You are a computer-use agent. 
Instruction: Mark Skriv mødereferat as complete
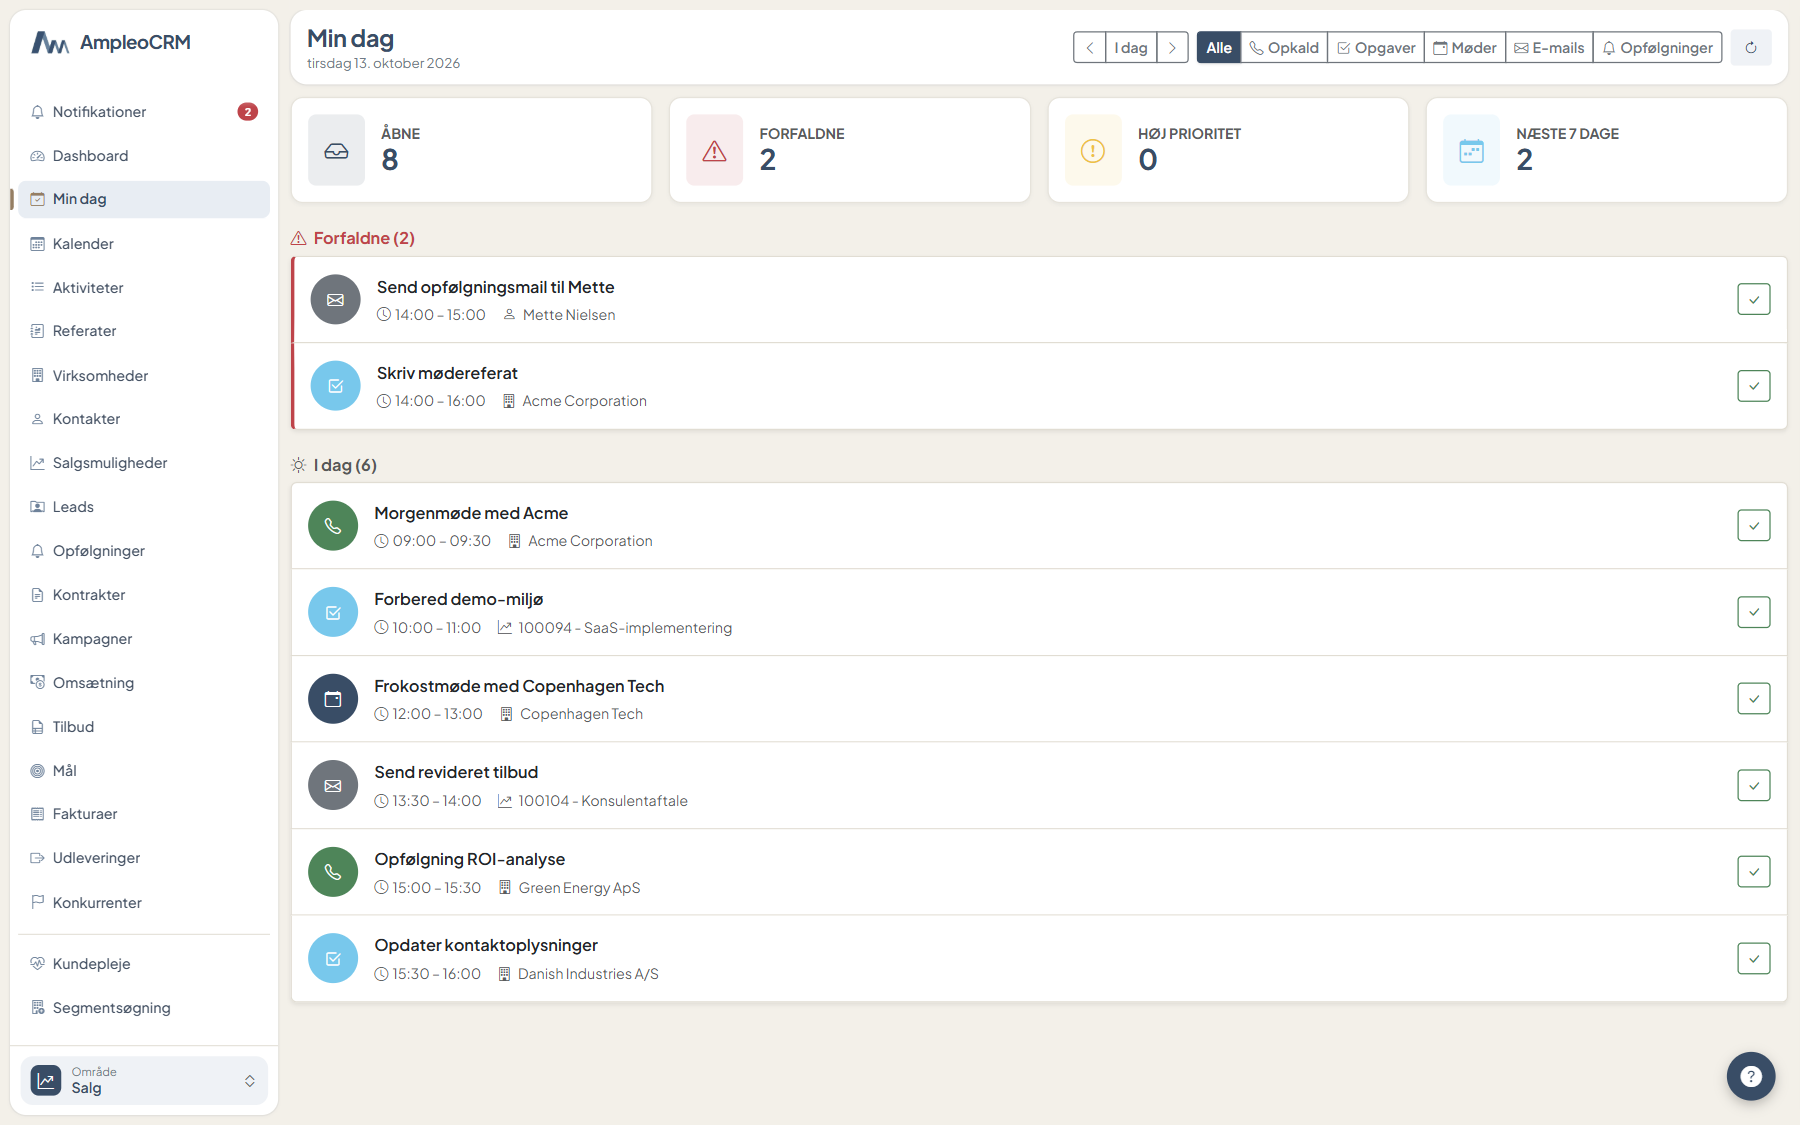click(1754, 386)
